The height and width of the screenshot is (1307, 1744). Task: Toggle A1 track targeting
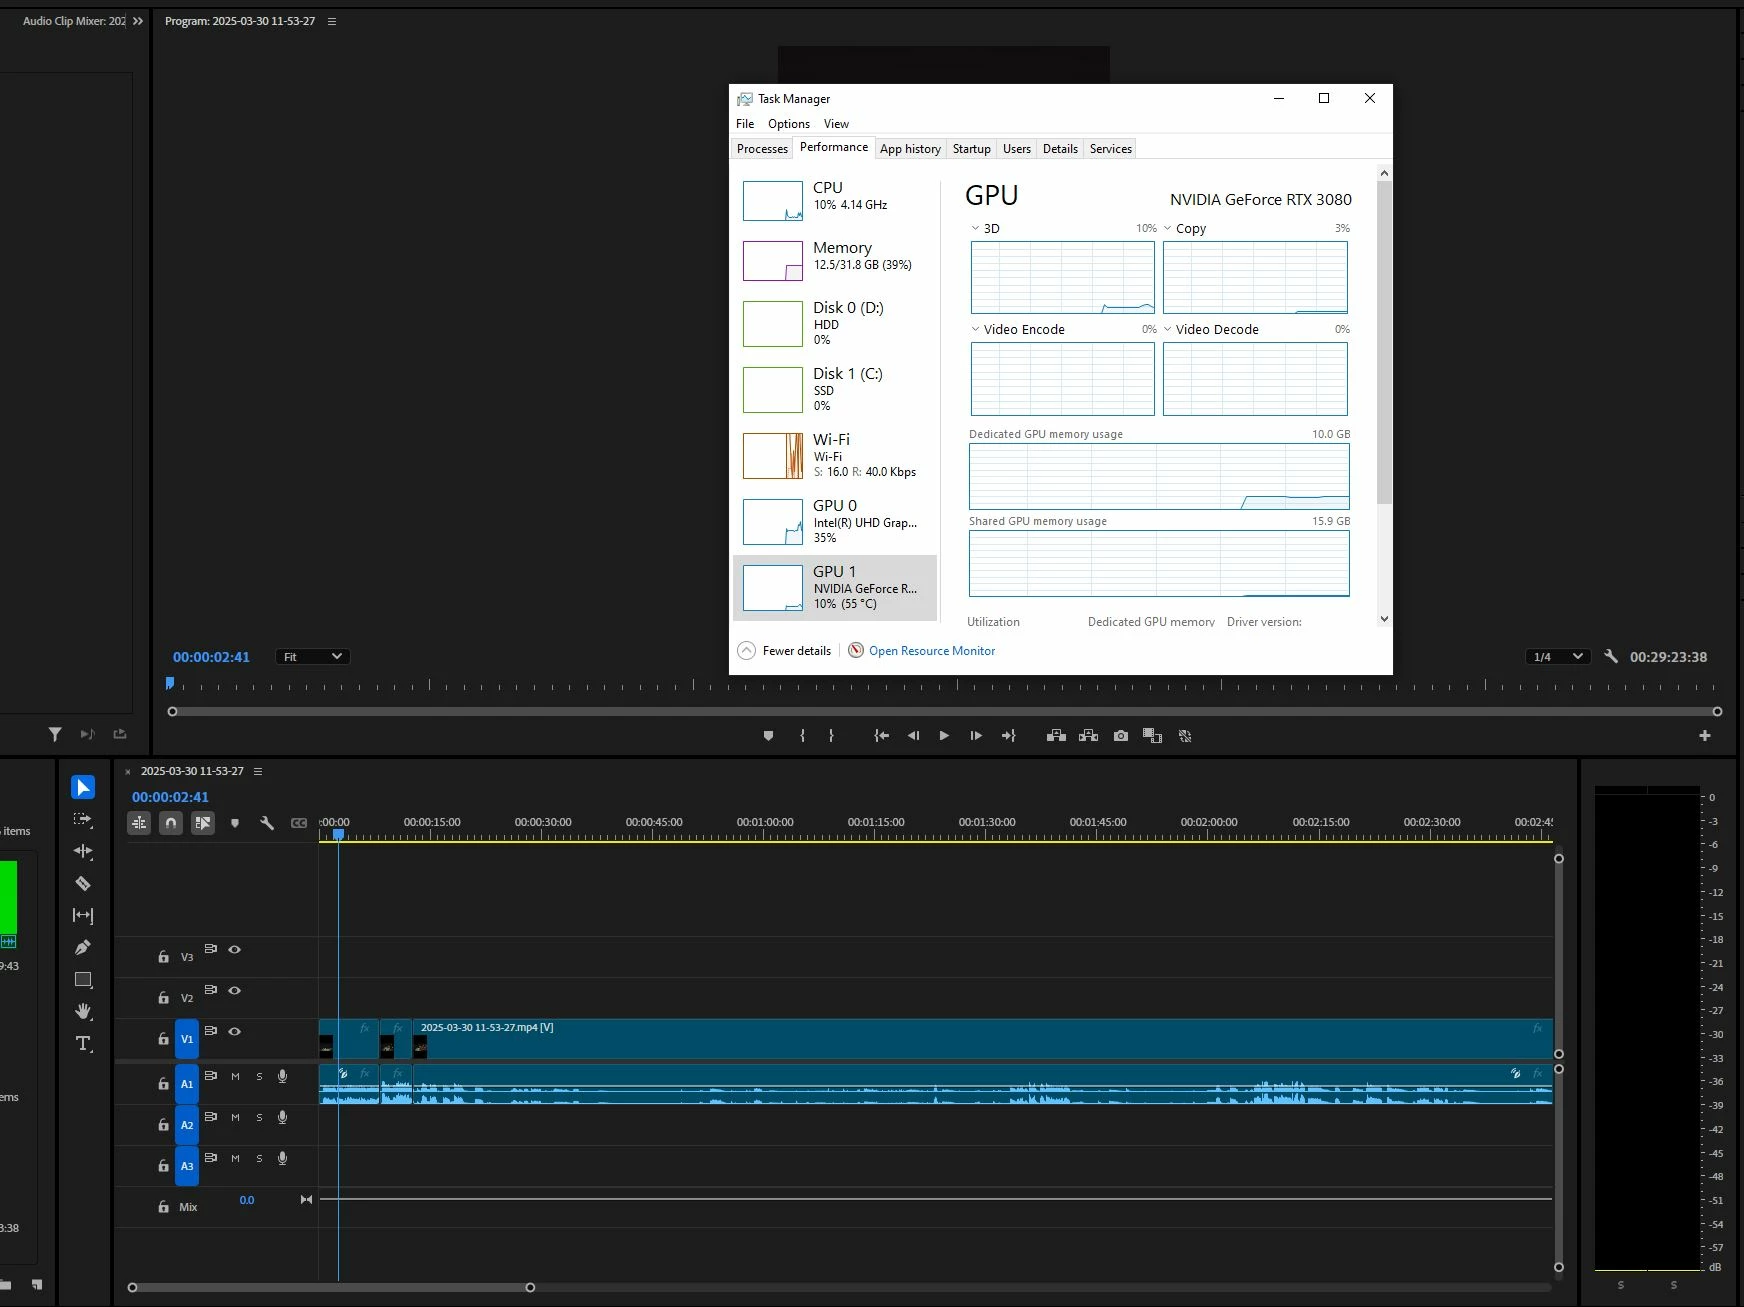point(187,1084)
